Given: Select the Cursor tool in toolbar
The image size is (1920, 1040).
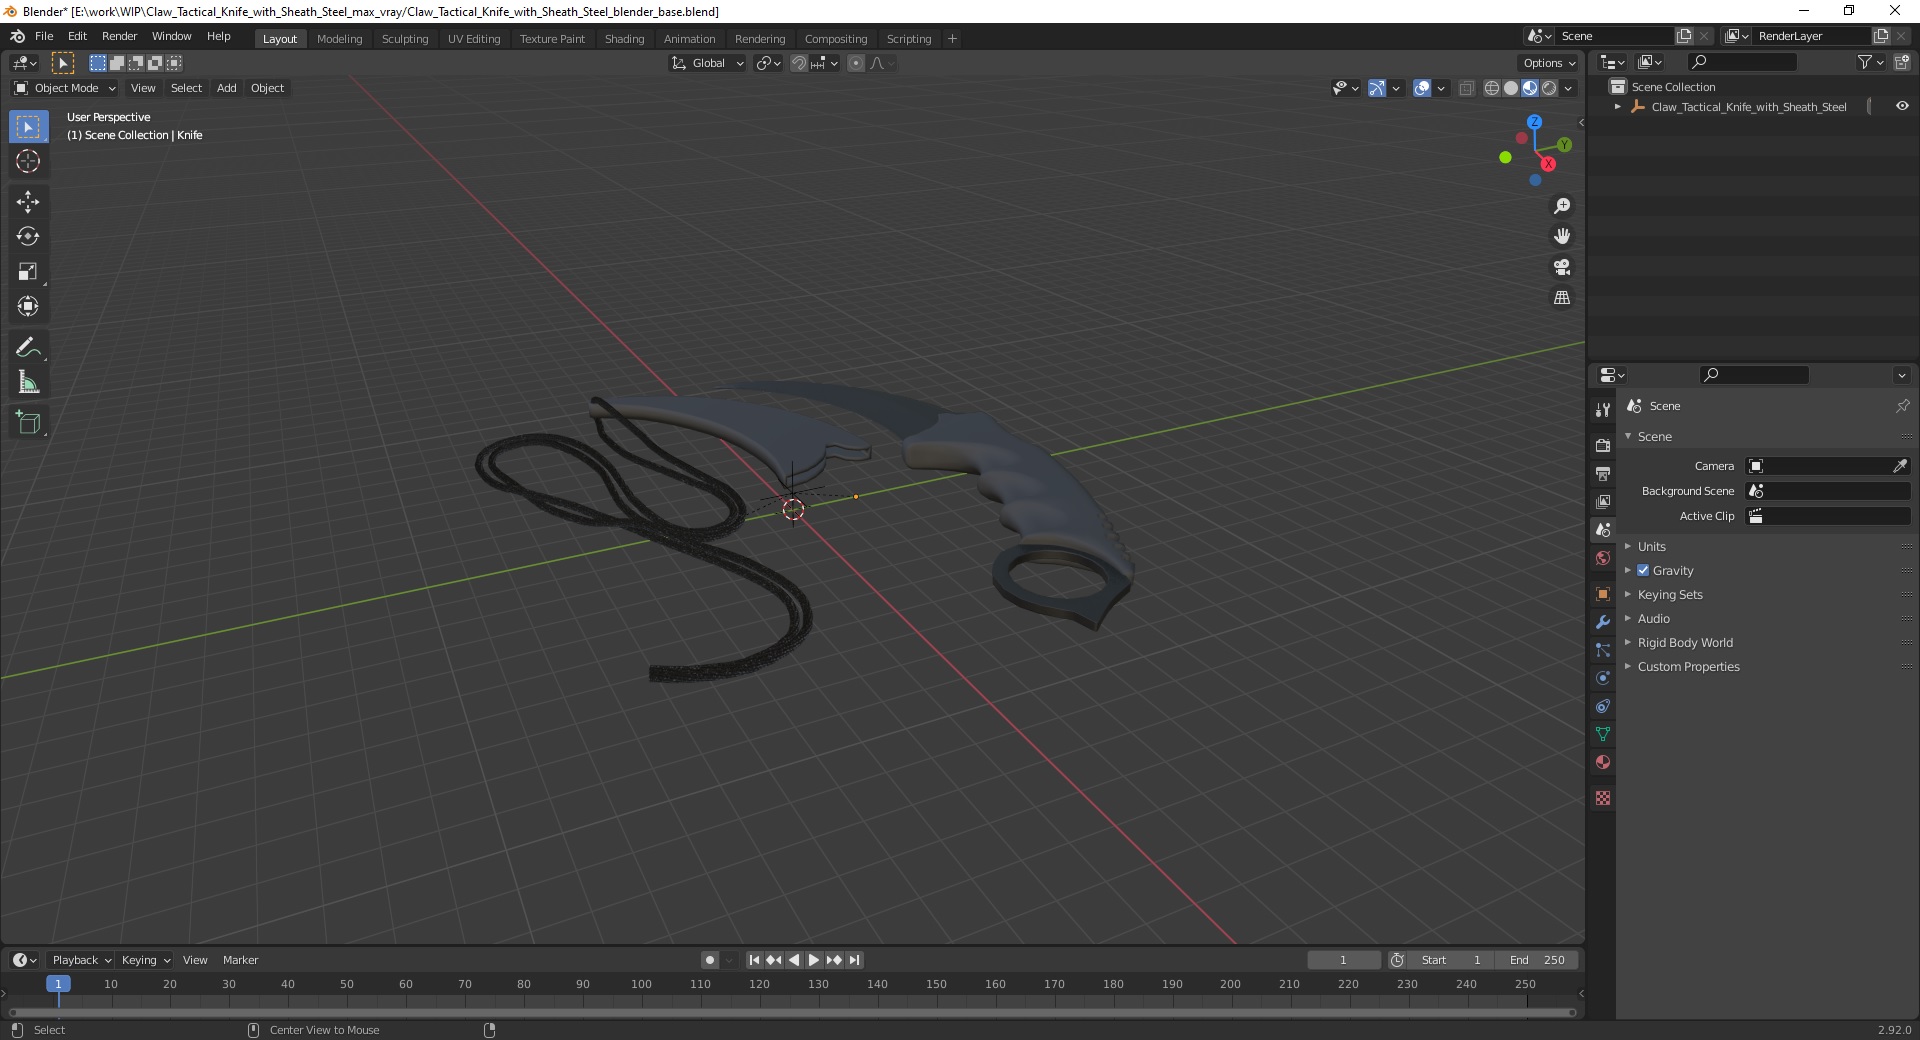Looking at the screenshot, I should tap(28, 161).
